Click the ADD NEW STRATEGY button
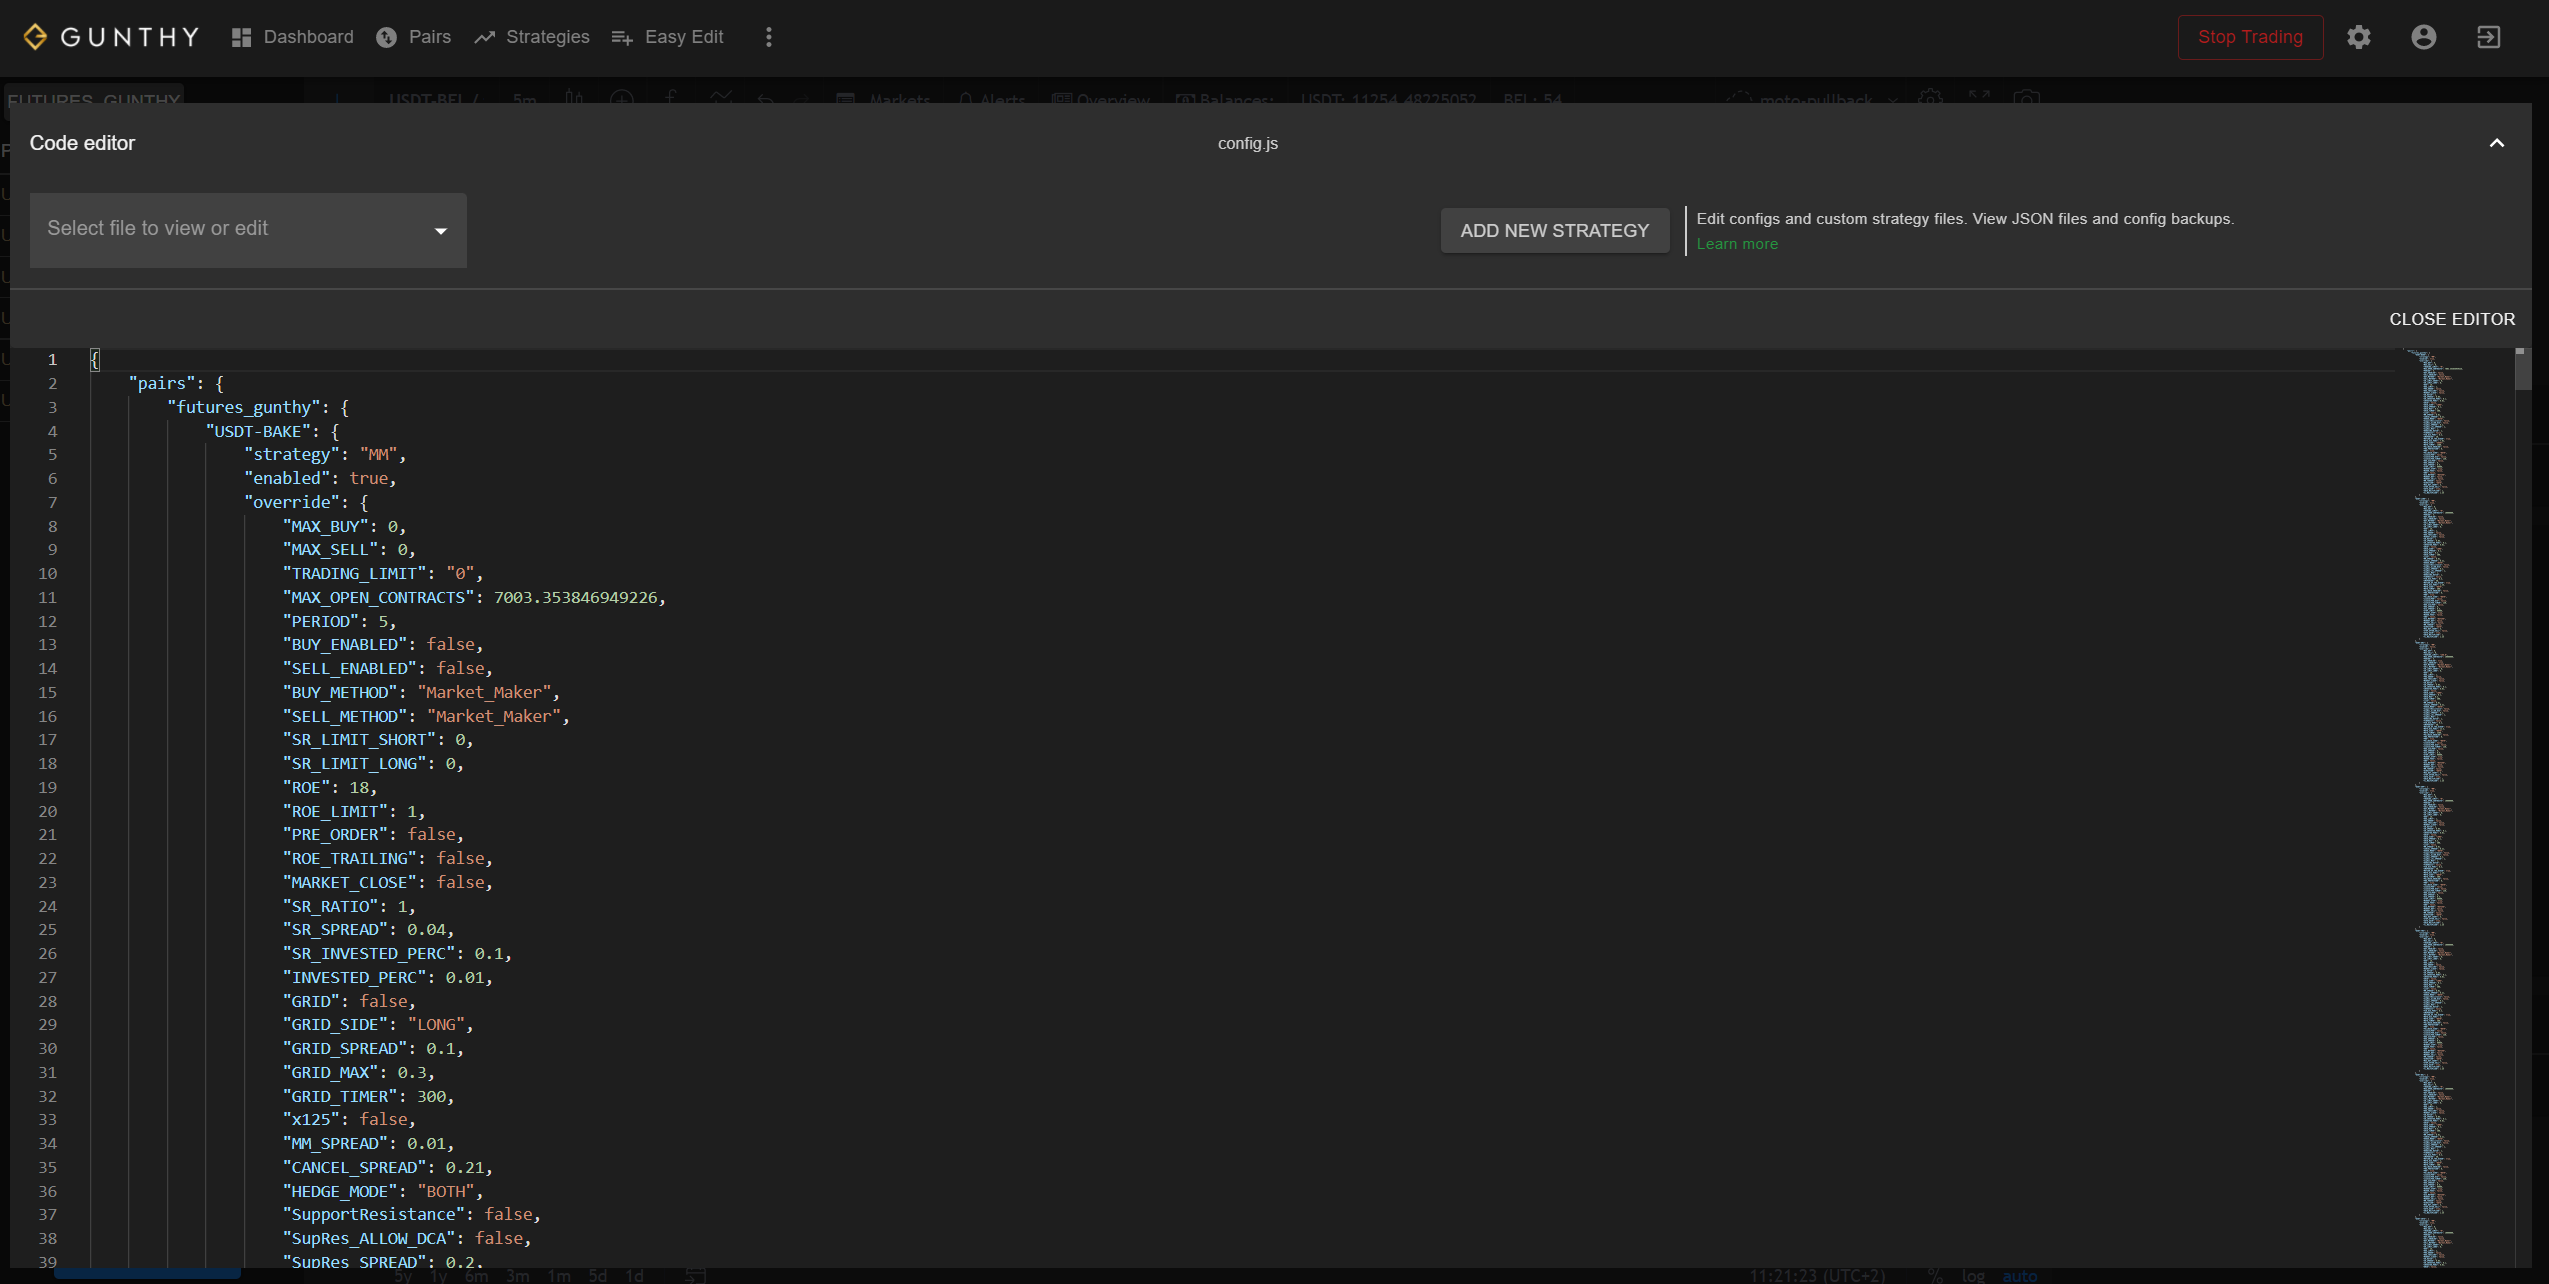The image size is (2549, 1284). point(1555,231)
